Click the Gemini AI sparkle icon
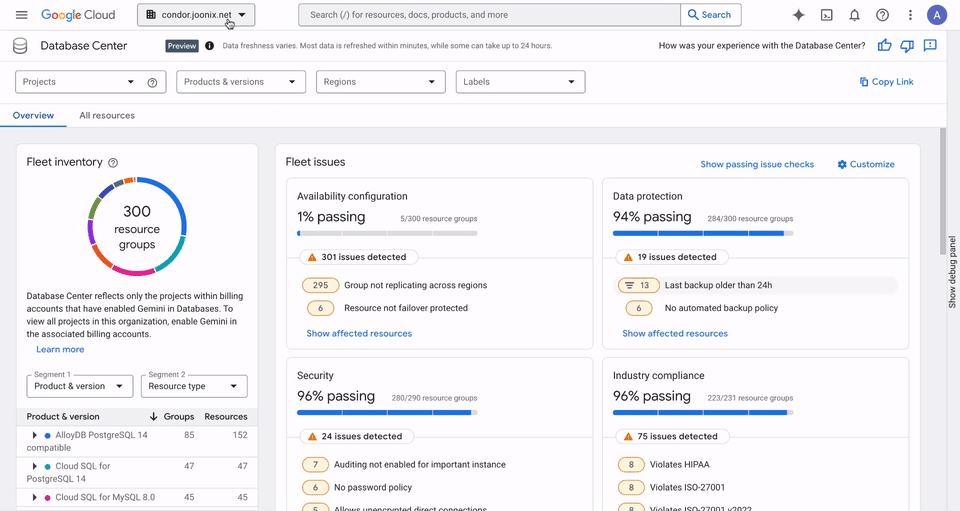Screen dimensions: 960x511 [x=798, y=15]
